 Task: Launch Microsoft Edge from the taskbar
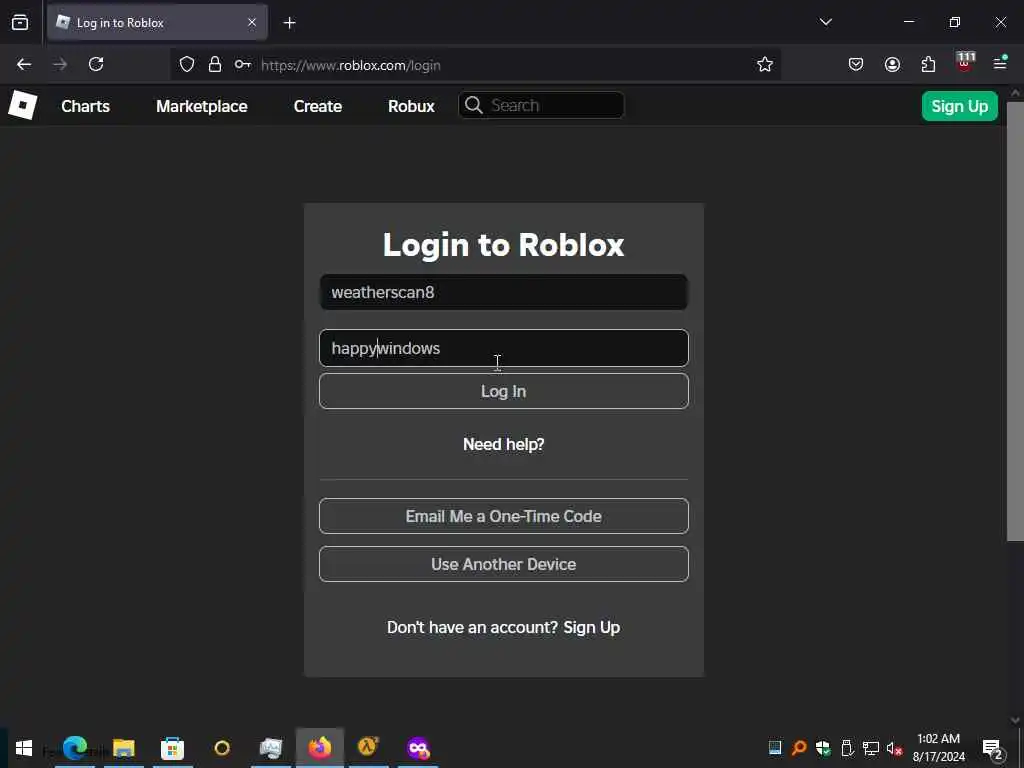click(x=74, y=748)
